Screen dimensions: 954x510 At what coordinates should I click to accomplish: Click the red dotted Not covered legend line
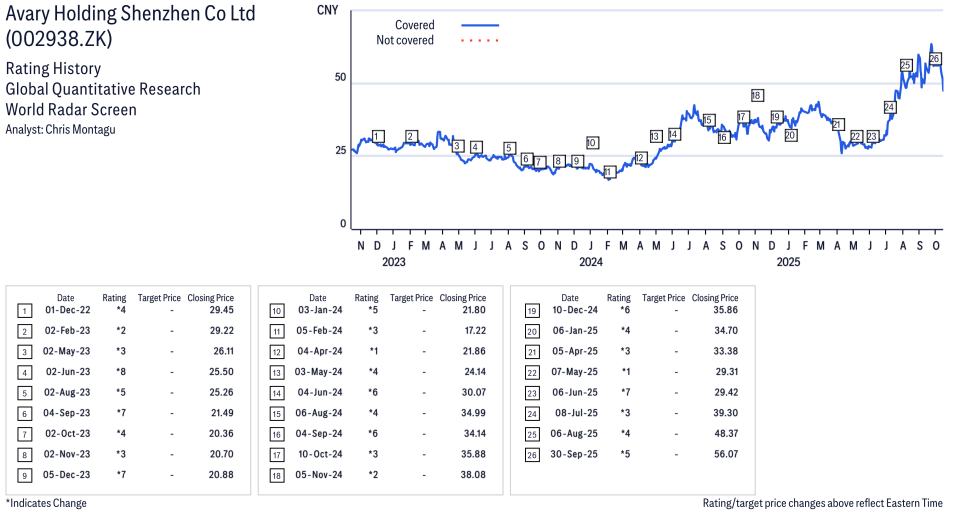click(x=480, y=41)
